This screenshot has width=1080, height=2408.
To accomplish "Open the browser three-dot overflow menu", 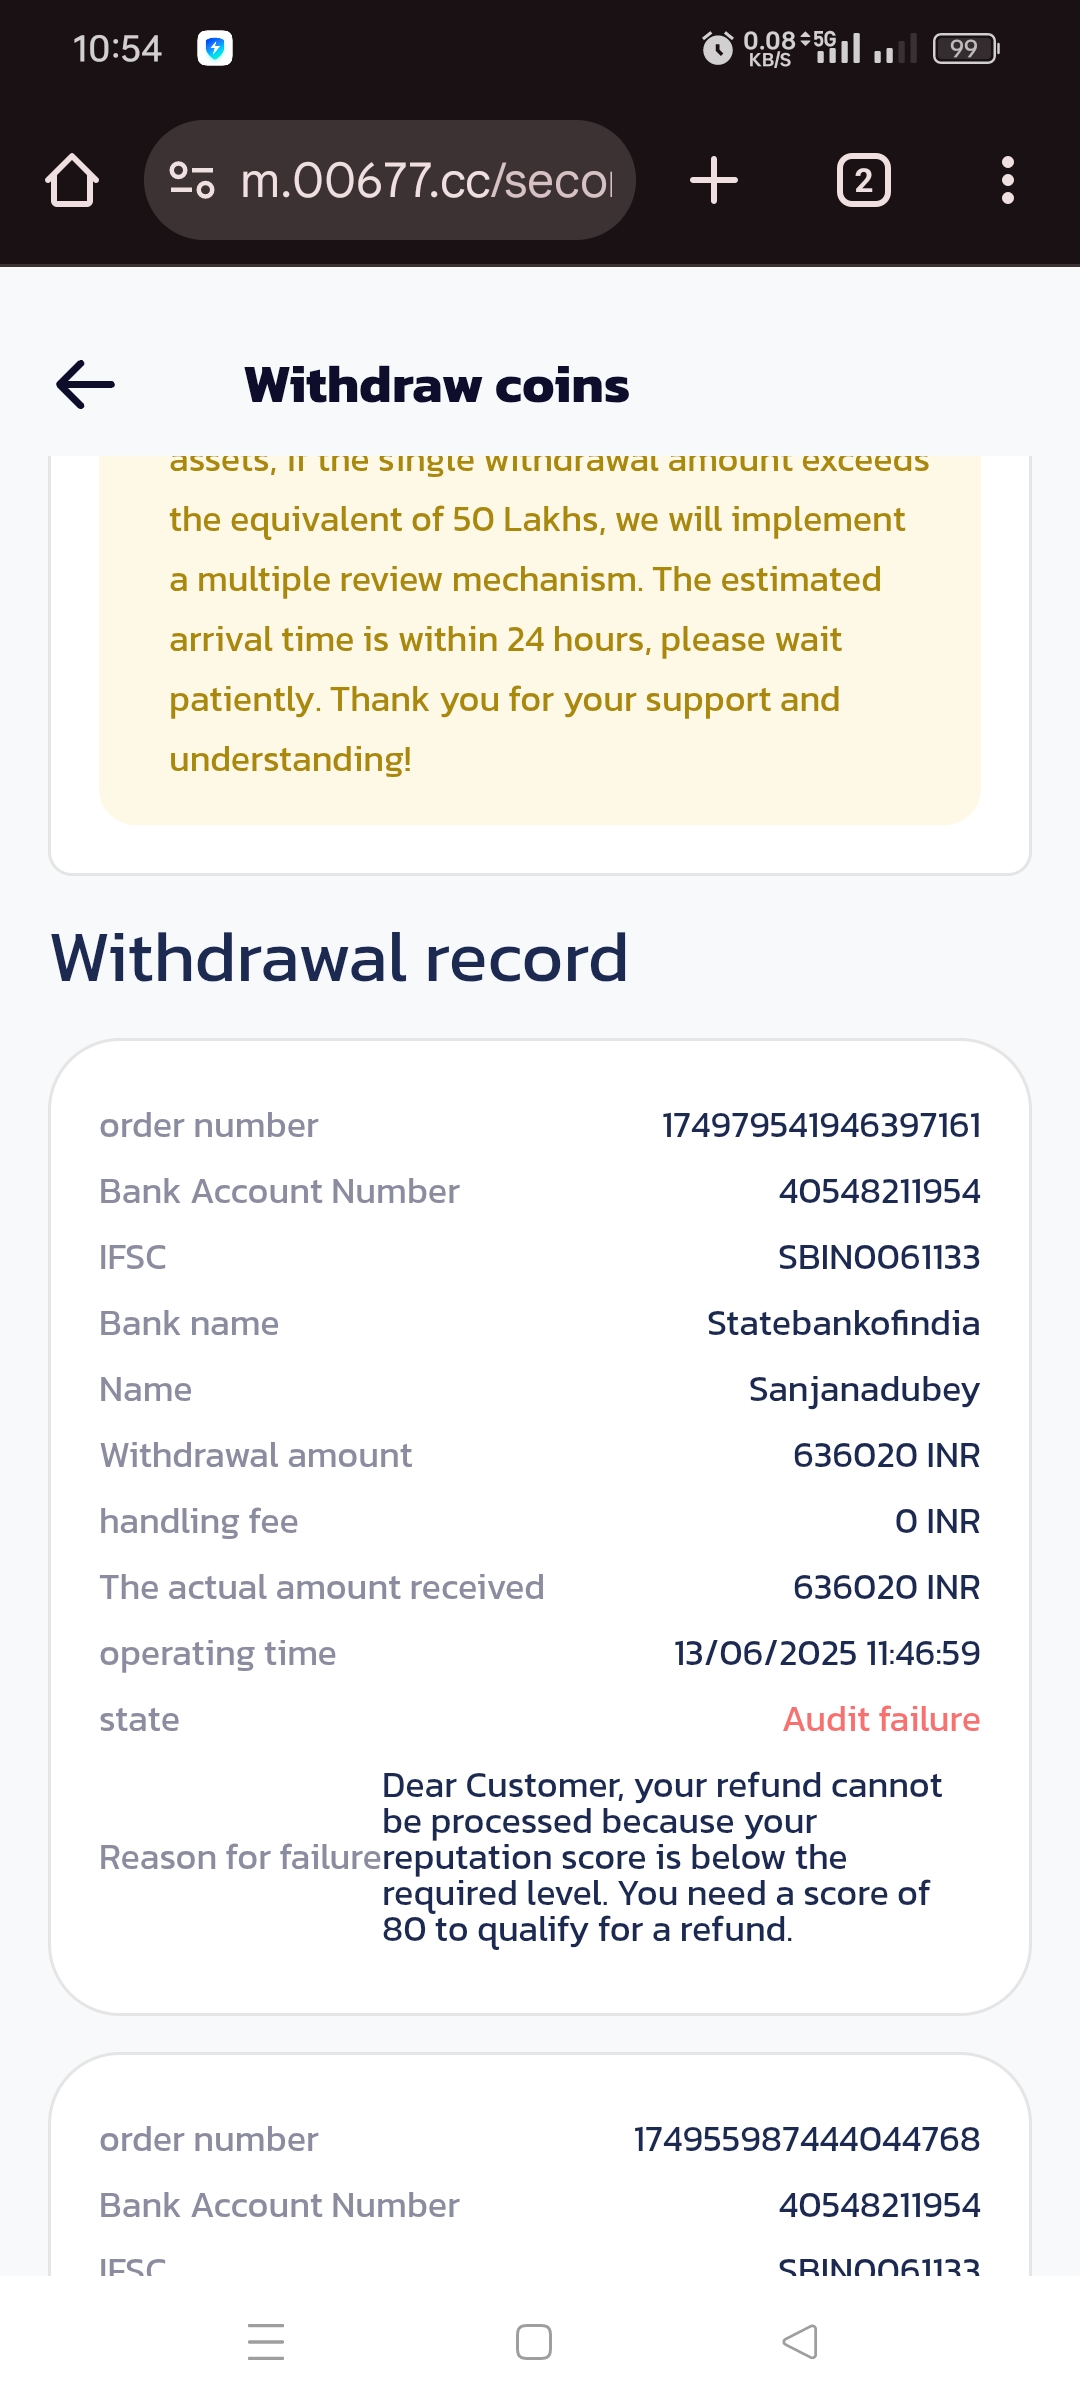I will coord(1007,181).
